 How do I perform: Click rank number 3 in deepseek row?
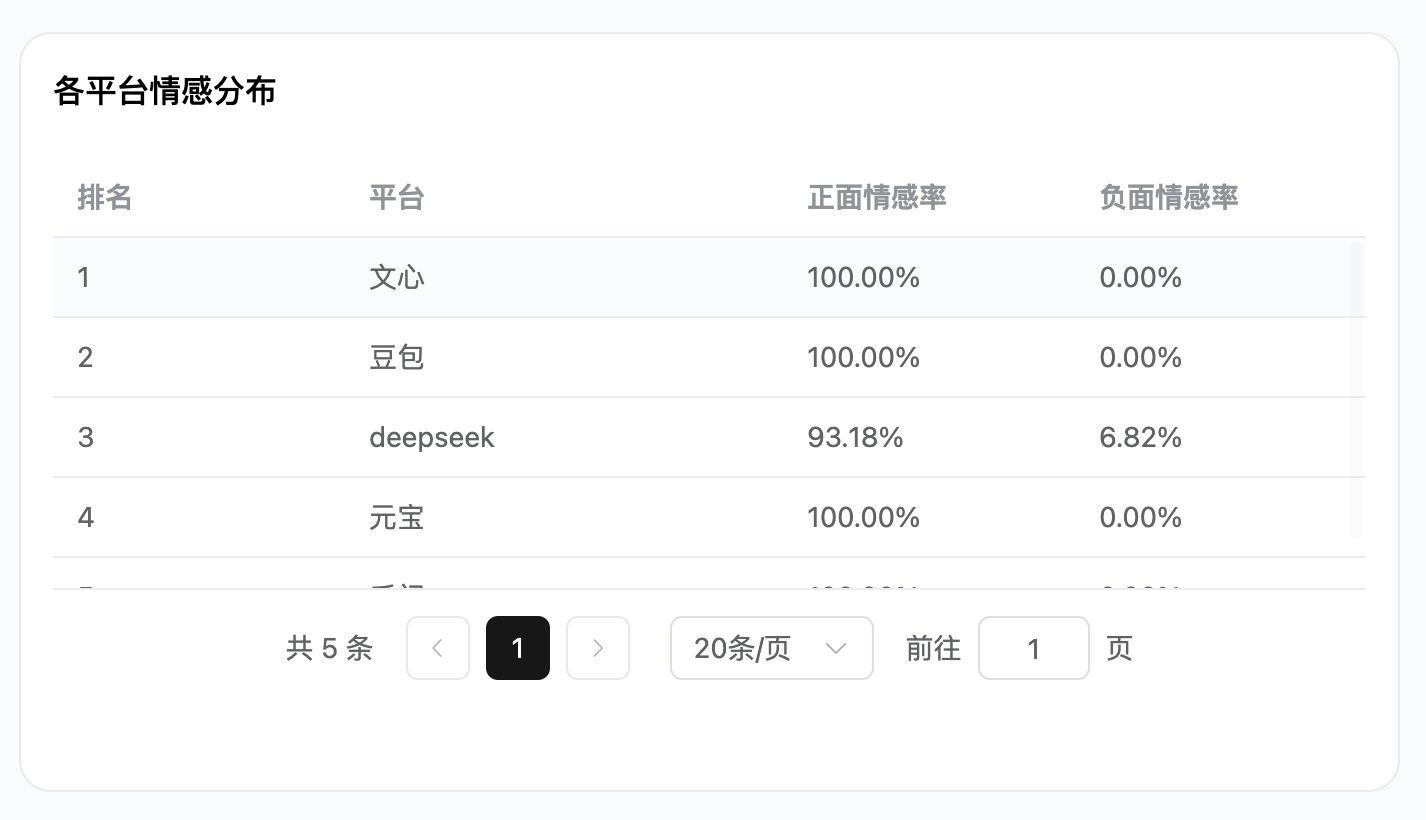[x=85, y=437]
